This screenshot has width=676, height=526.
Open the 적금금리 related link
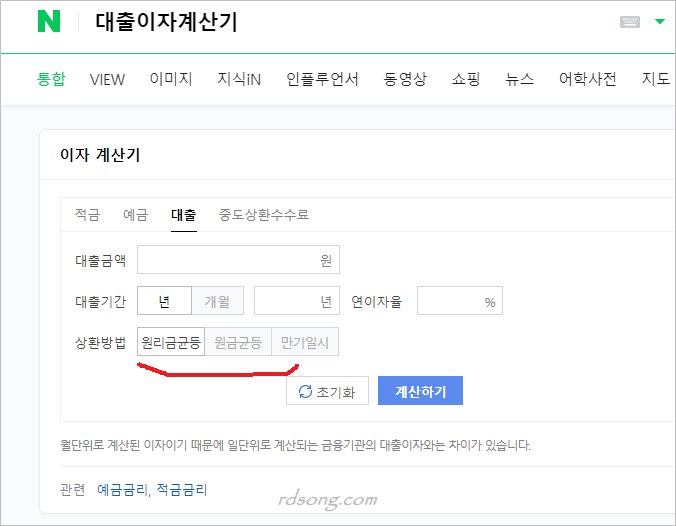180,490
